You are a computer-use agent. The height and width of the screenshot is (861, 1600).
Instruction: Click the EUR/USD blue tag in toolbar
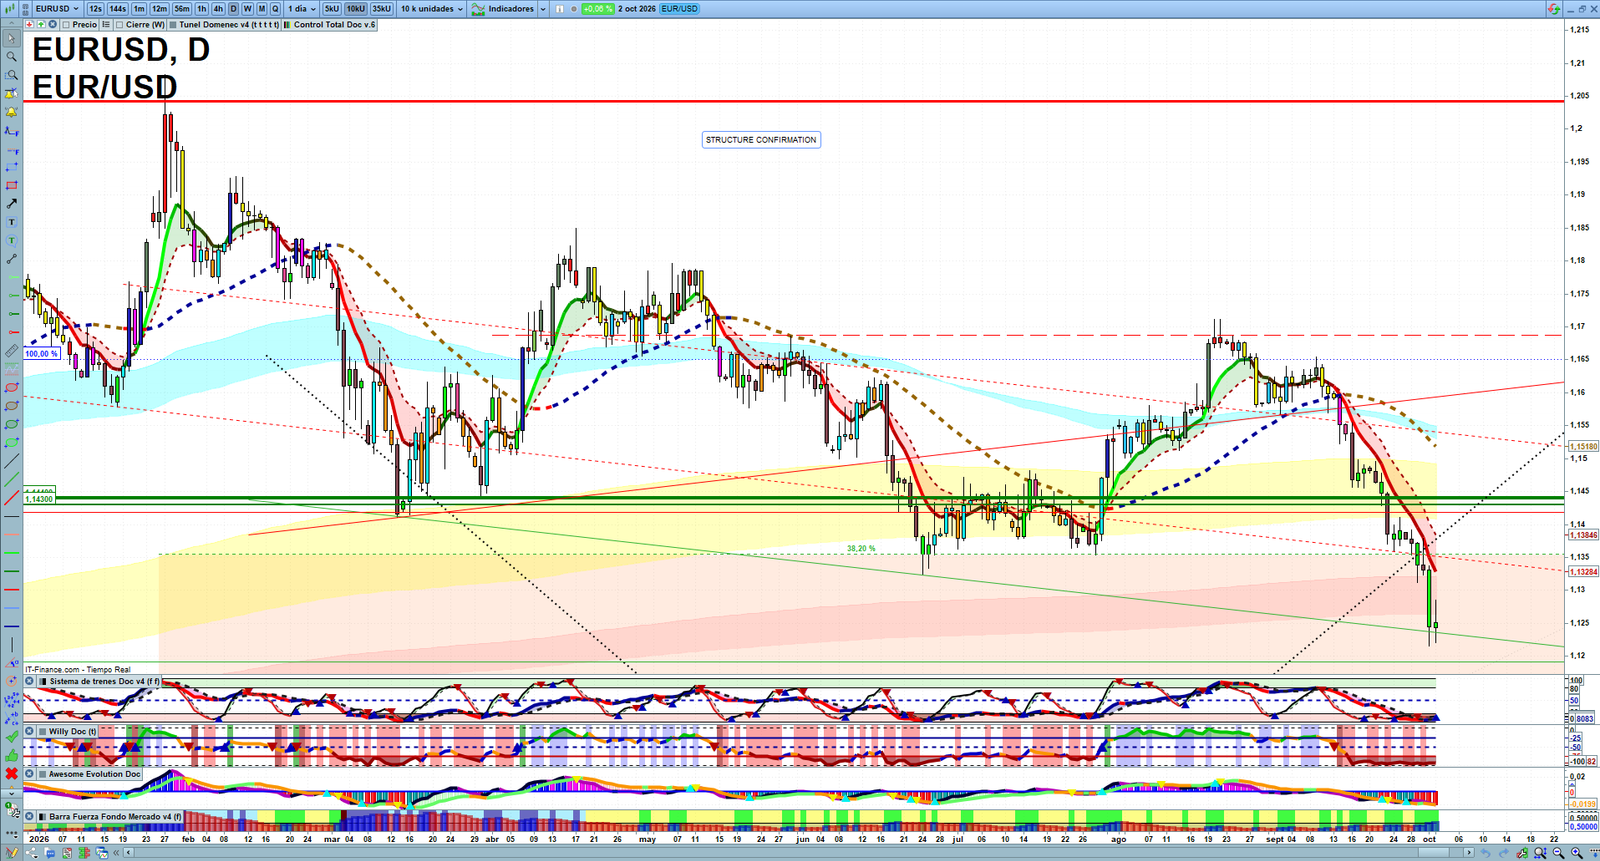(x=680, y=9)
